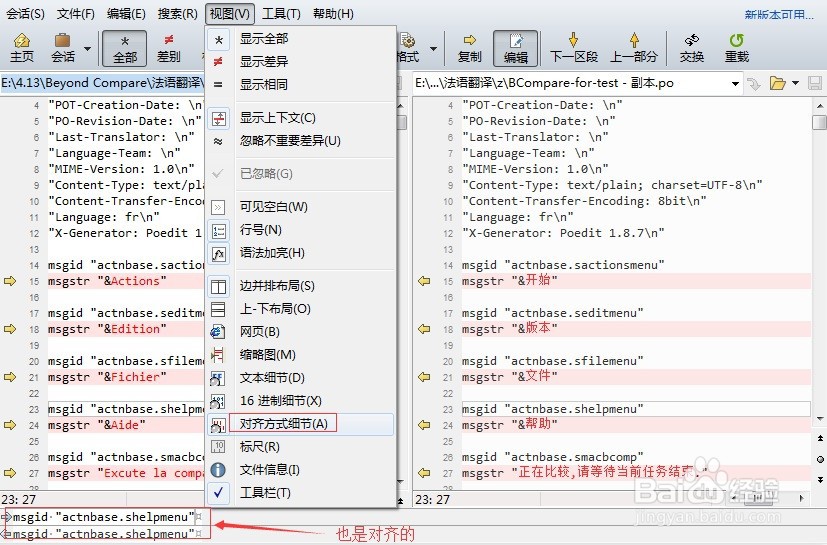
Task: Click copy-to-right arrow on line 18
Action: (x=10, y=329)
